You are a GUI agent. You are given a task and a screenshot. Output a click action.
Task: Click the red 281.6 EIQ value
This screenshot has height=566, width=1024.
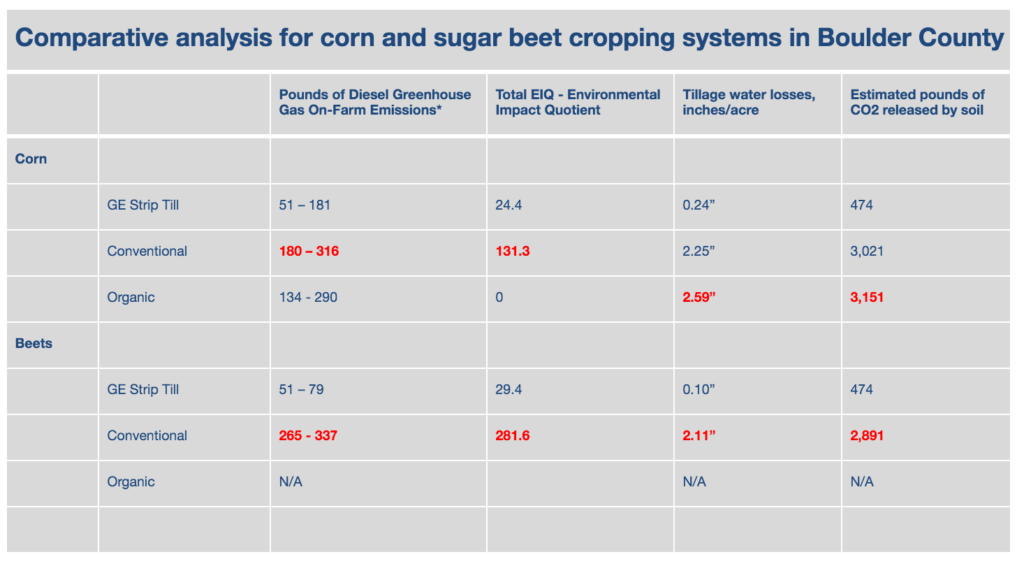(512, 436)
